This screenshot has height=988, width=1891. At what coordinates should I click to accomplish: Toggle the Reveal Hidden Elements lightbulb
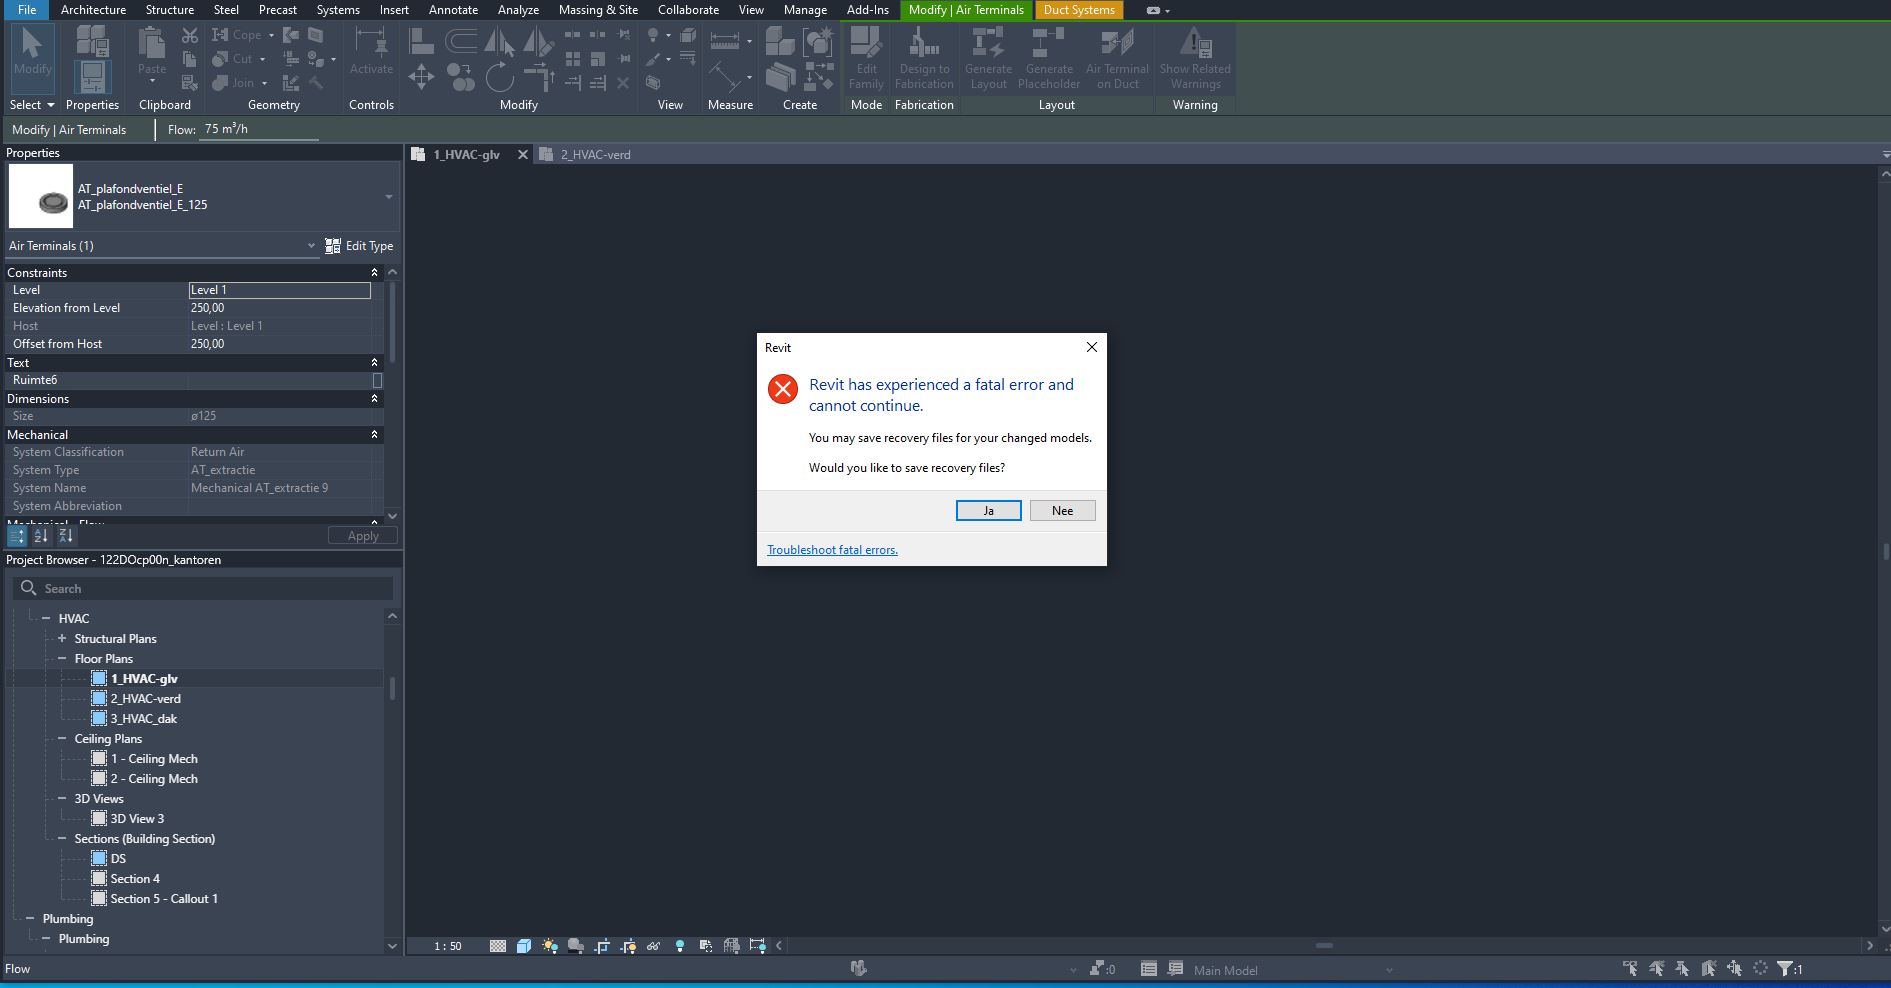click(681, 946)
